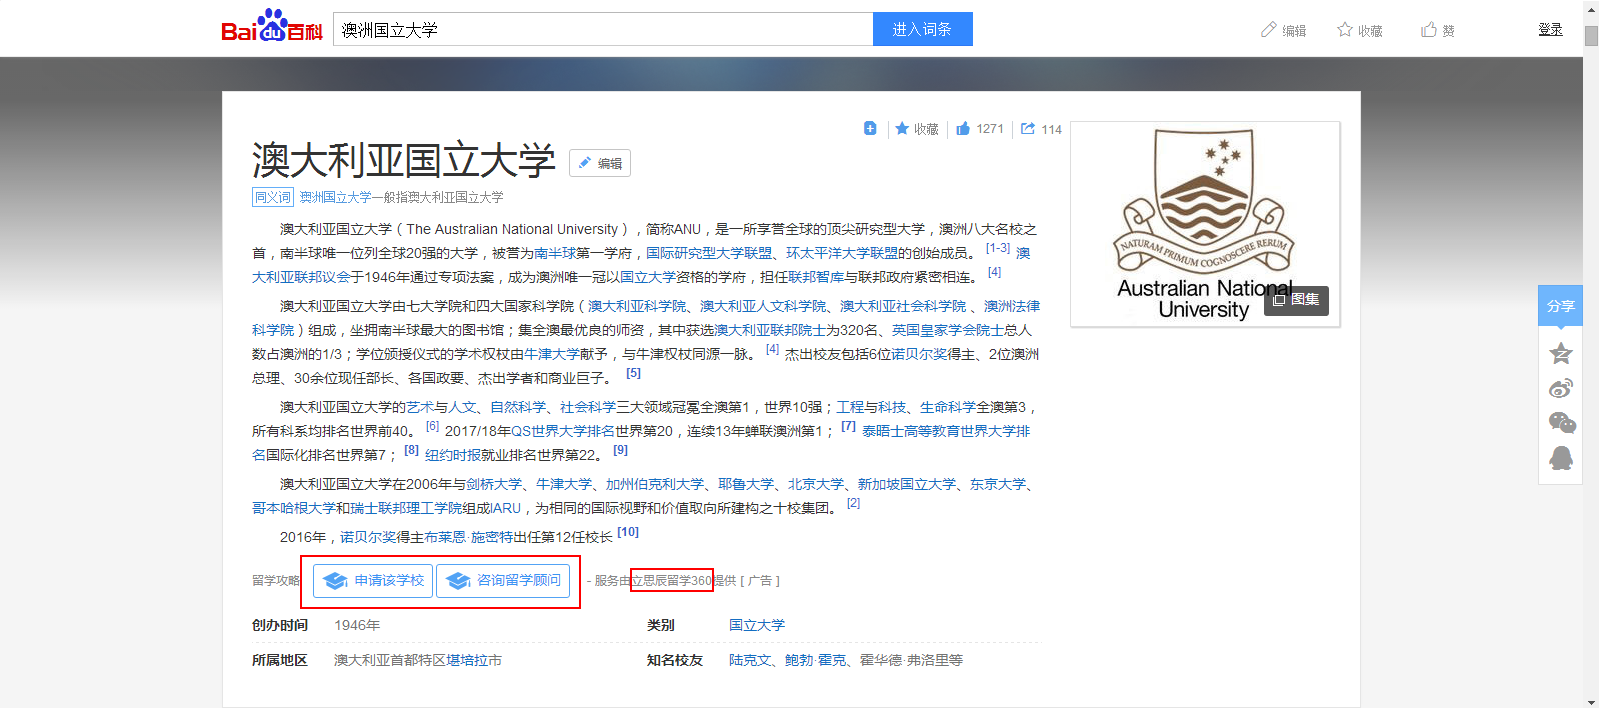Open the 国立大学 category link
This screenshot has width=1599, height=708.
[x=757, y=625]
